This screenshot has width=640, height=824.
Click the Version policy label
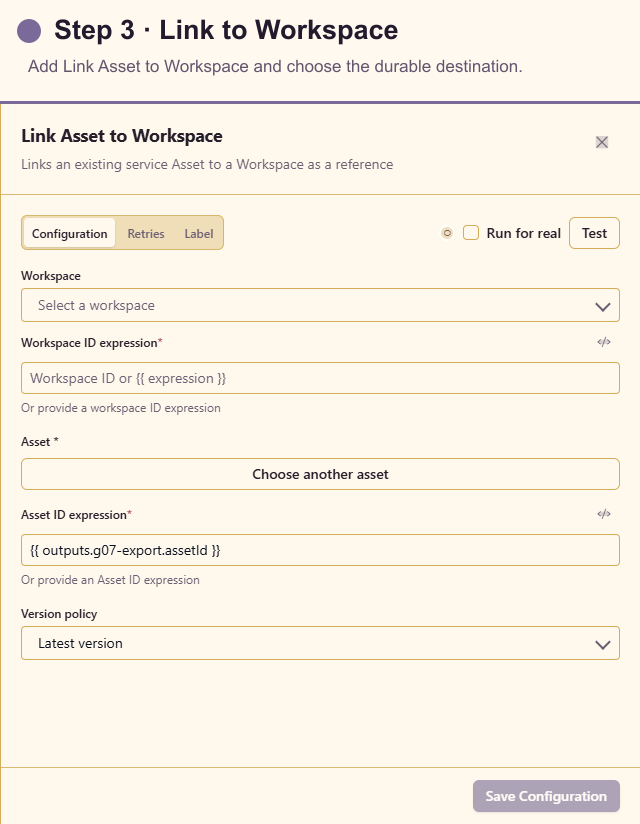(x=59, y=614)
